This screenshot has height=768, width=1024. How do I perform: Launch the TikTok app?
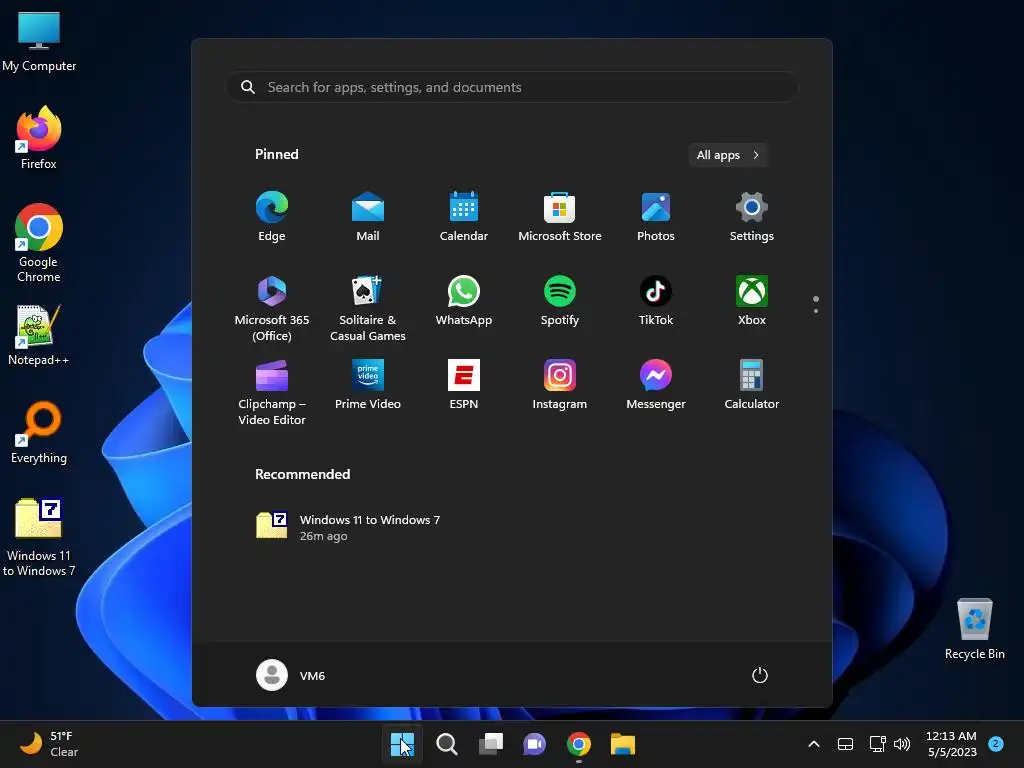pyautogui.click(x=656, y=300)
